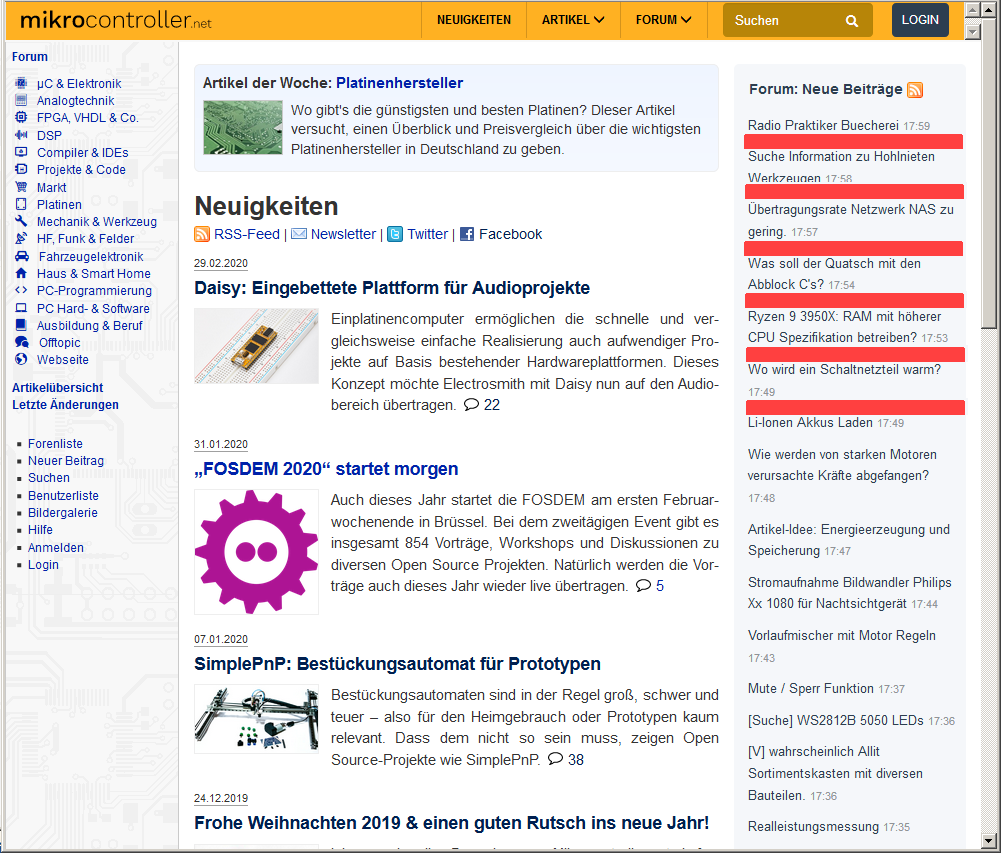
Task: Open the Platinenhersteller article of the week
Action: pos(400,83)
